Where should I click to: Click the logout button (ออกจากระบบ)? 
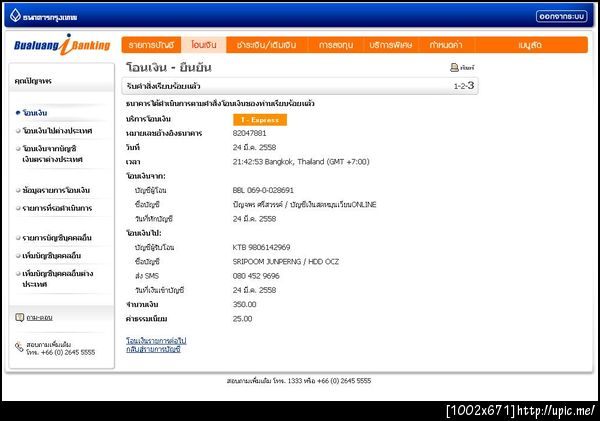point(561,16)
